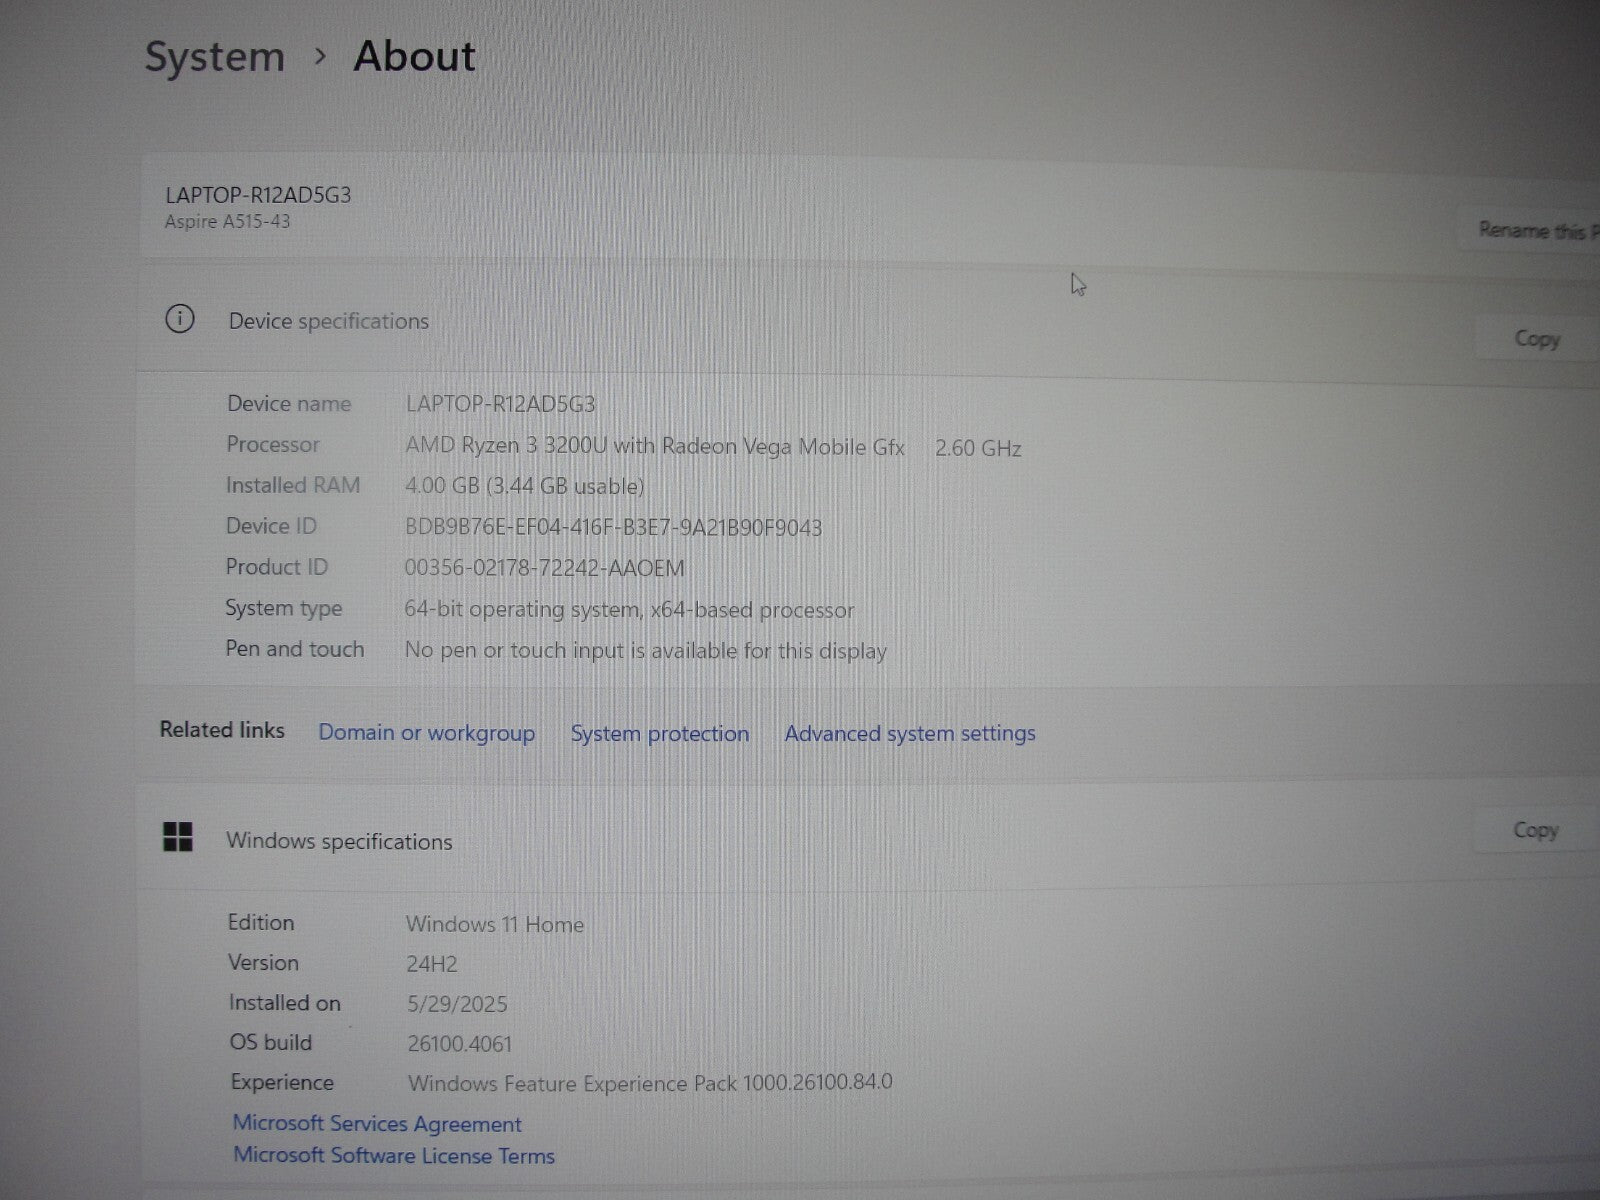Click the OS build value 26100.4061

460,1044
